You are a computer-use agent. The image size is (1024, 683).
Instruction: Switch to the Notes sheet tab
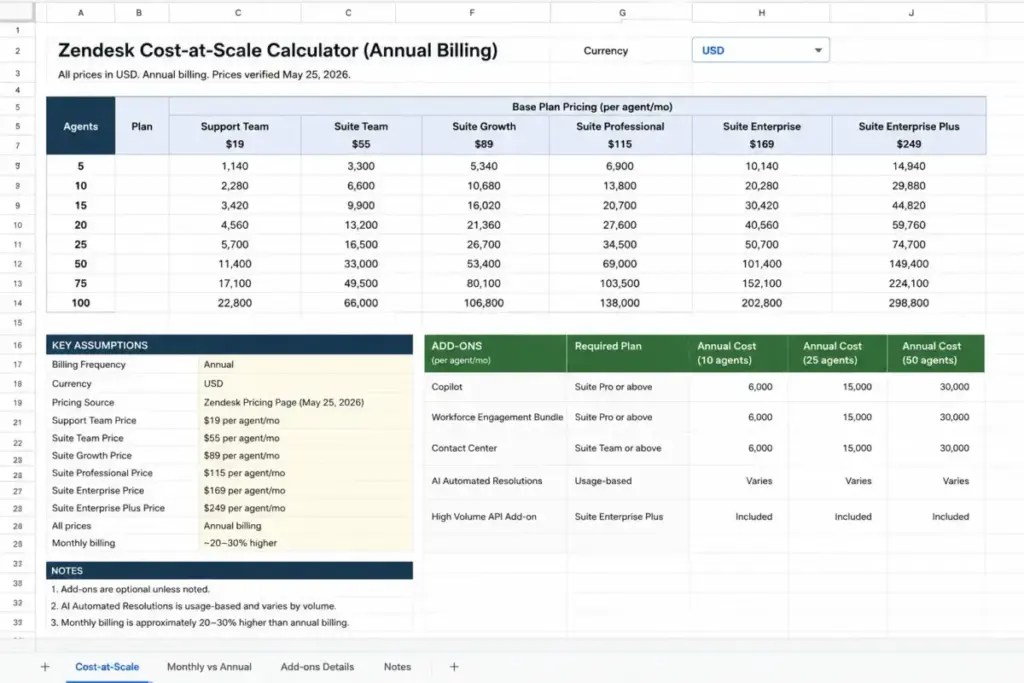[397, 667]
